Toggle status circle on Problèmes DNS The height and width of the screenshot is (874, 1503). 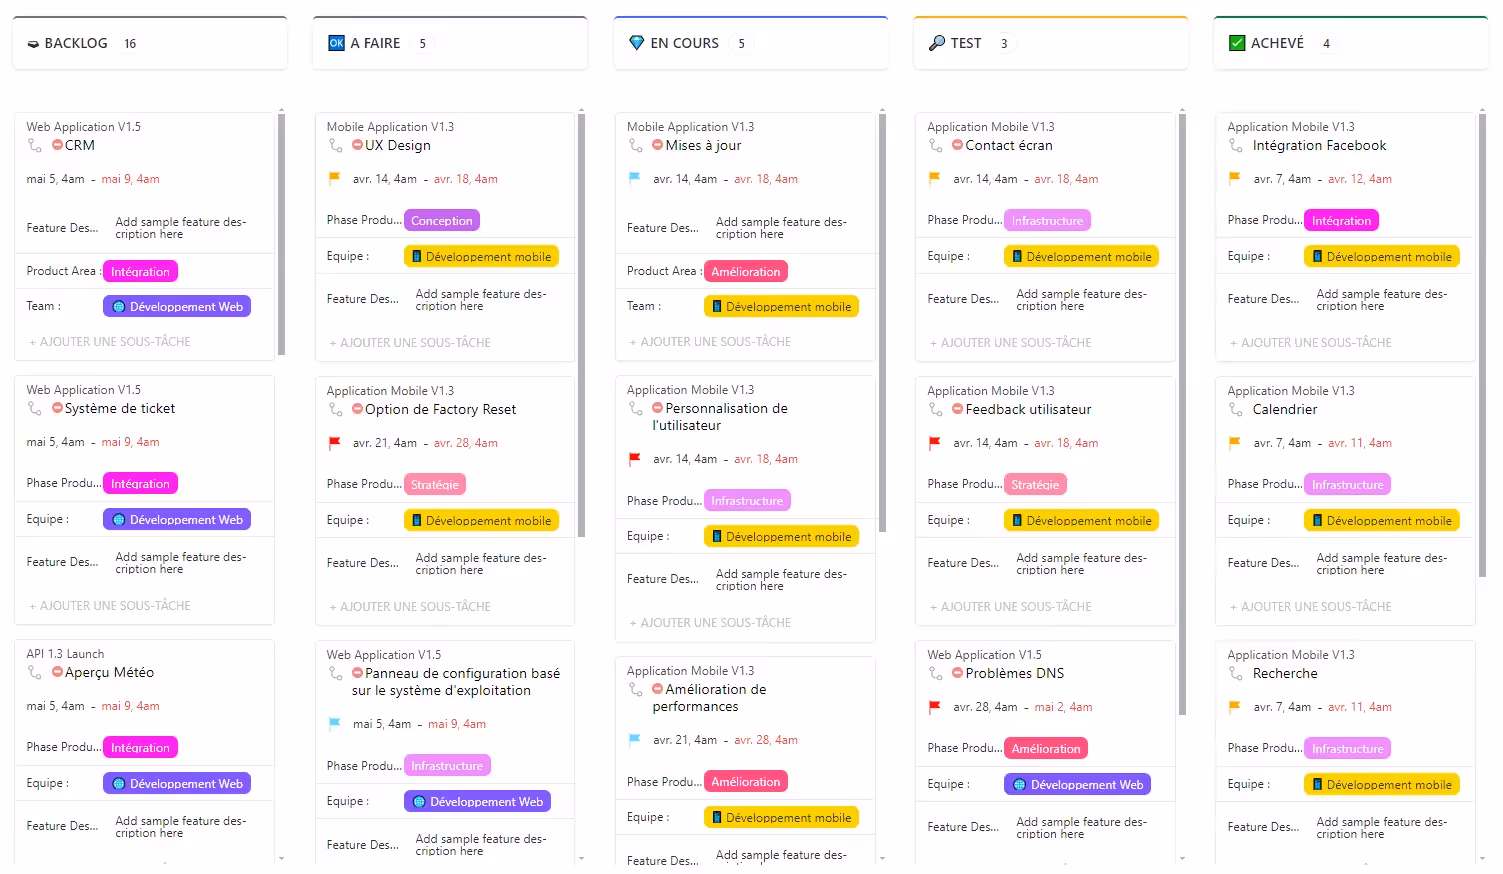click(x=957, y=673)
